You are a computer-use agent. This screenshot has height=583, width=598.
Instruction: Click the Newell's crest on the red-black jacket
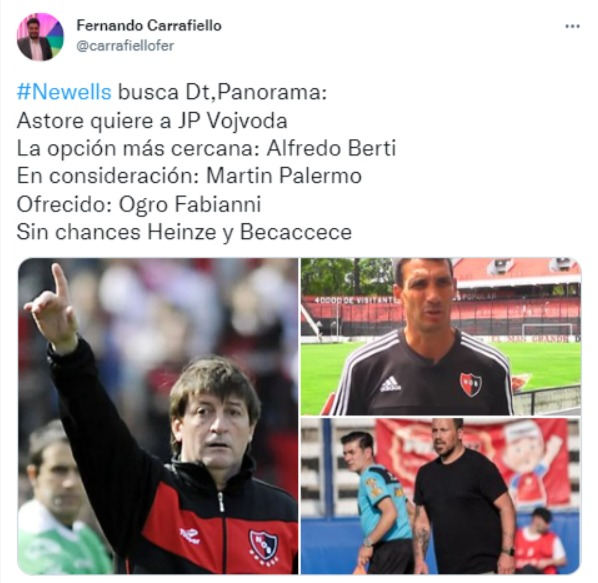pos(264,544)
